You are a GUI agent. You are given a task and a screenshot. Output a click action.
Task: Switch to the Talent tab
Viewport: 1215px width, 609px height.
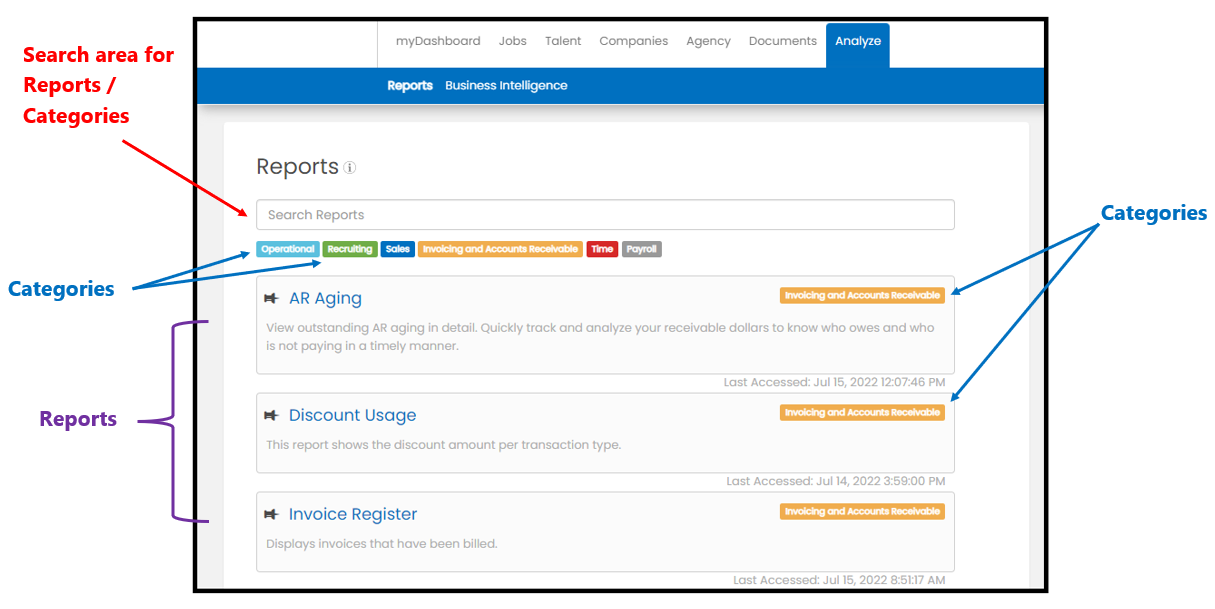[563, 41]
